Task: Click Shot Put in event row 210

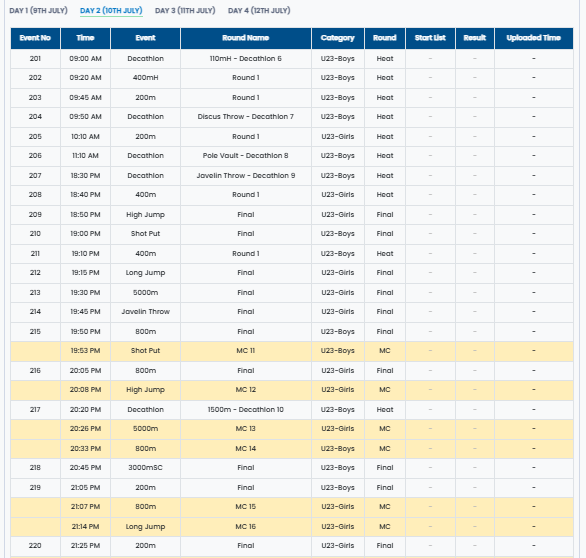Action: pos(145,234)
